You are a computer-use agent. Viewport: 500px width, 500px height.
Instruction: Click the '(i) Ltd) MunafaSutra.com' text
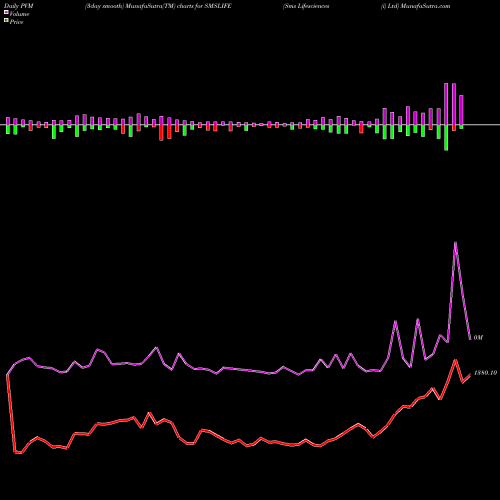[x=415, y=6]
